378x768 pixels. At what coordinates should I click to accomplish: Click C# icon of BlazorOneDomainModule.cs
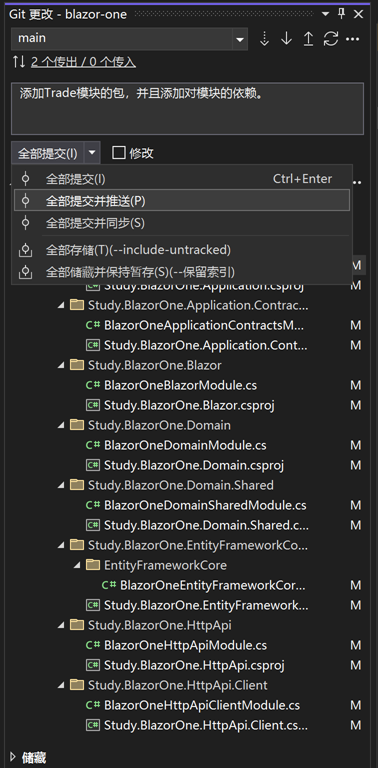click(x=93, y=445)
